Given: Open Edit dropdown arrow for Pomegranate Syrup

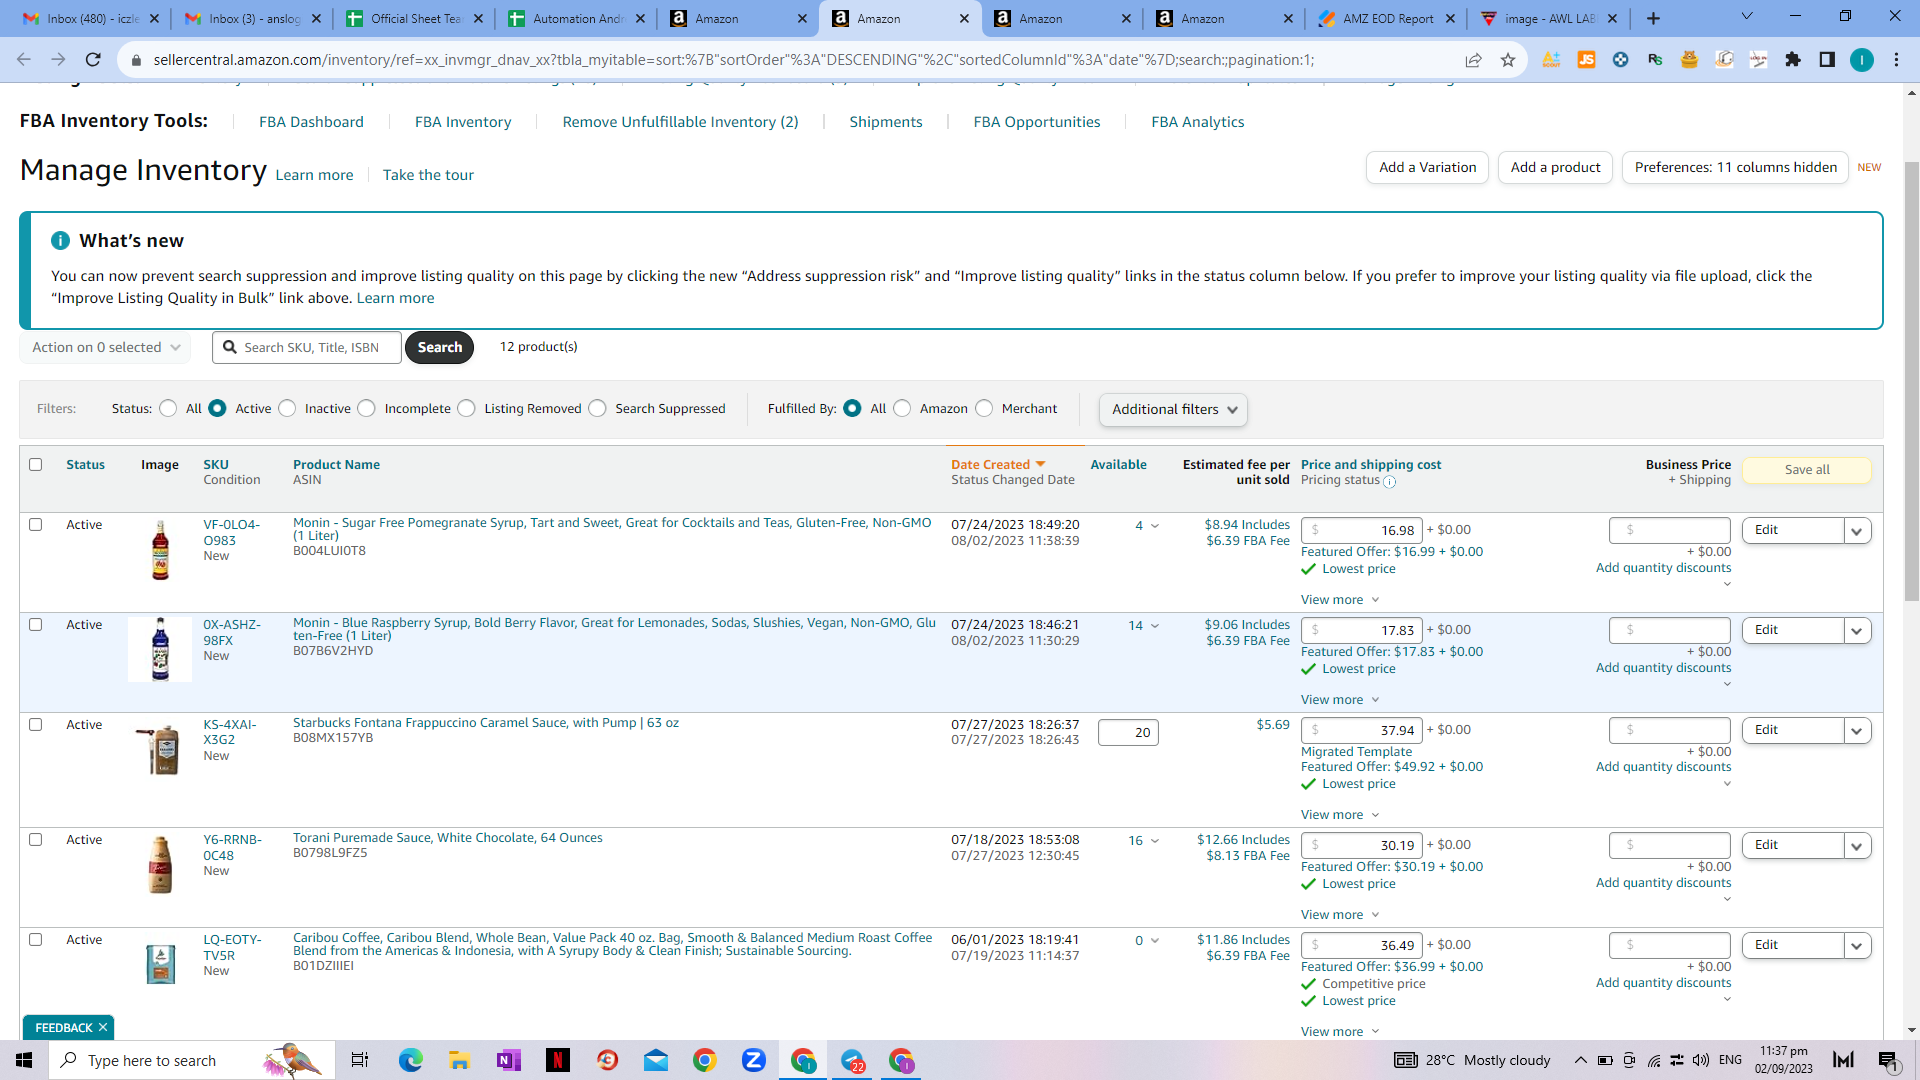Looking at the screenshot, I should point(1857,531).
